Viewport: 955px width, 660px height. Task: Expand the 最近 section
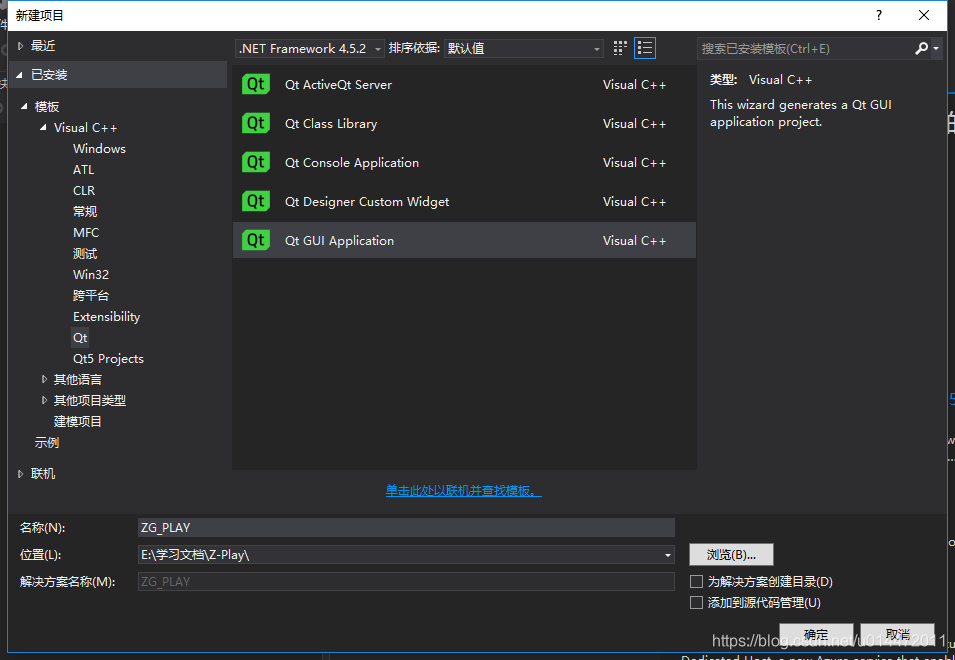pyautogui.click(x=21, y=46)
